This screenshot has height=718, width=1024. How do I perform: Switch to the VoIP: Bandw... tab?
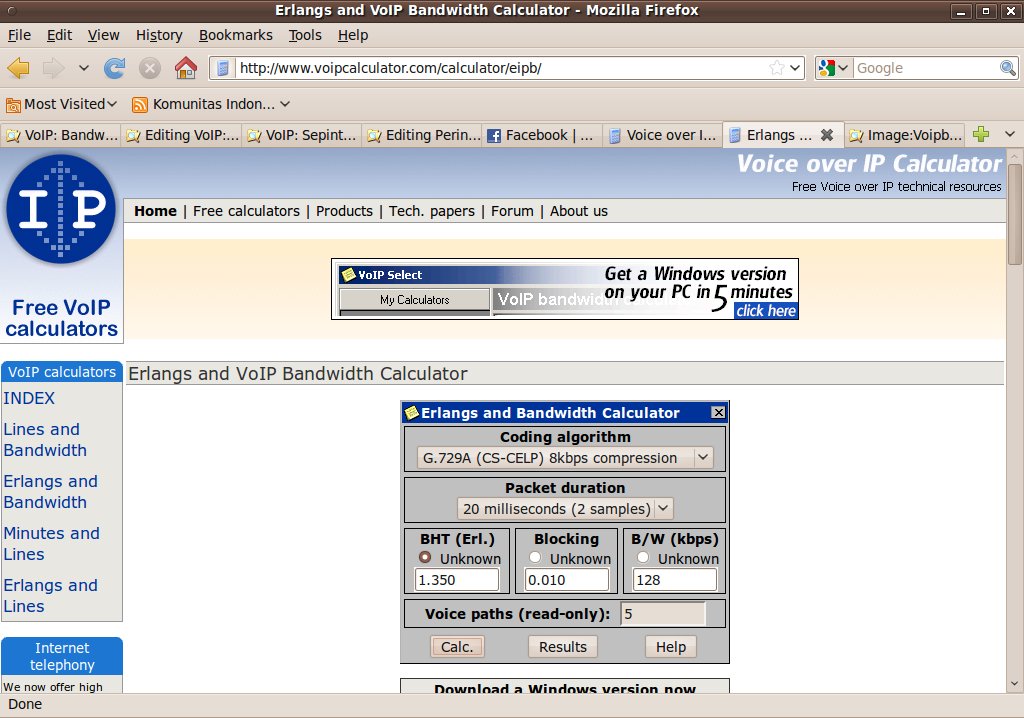[x=61, y=135]
